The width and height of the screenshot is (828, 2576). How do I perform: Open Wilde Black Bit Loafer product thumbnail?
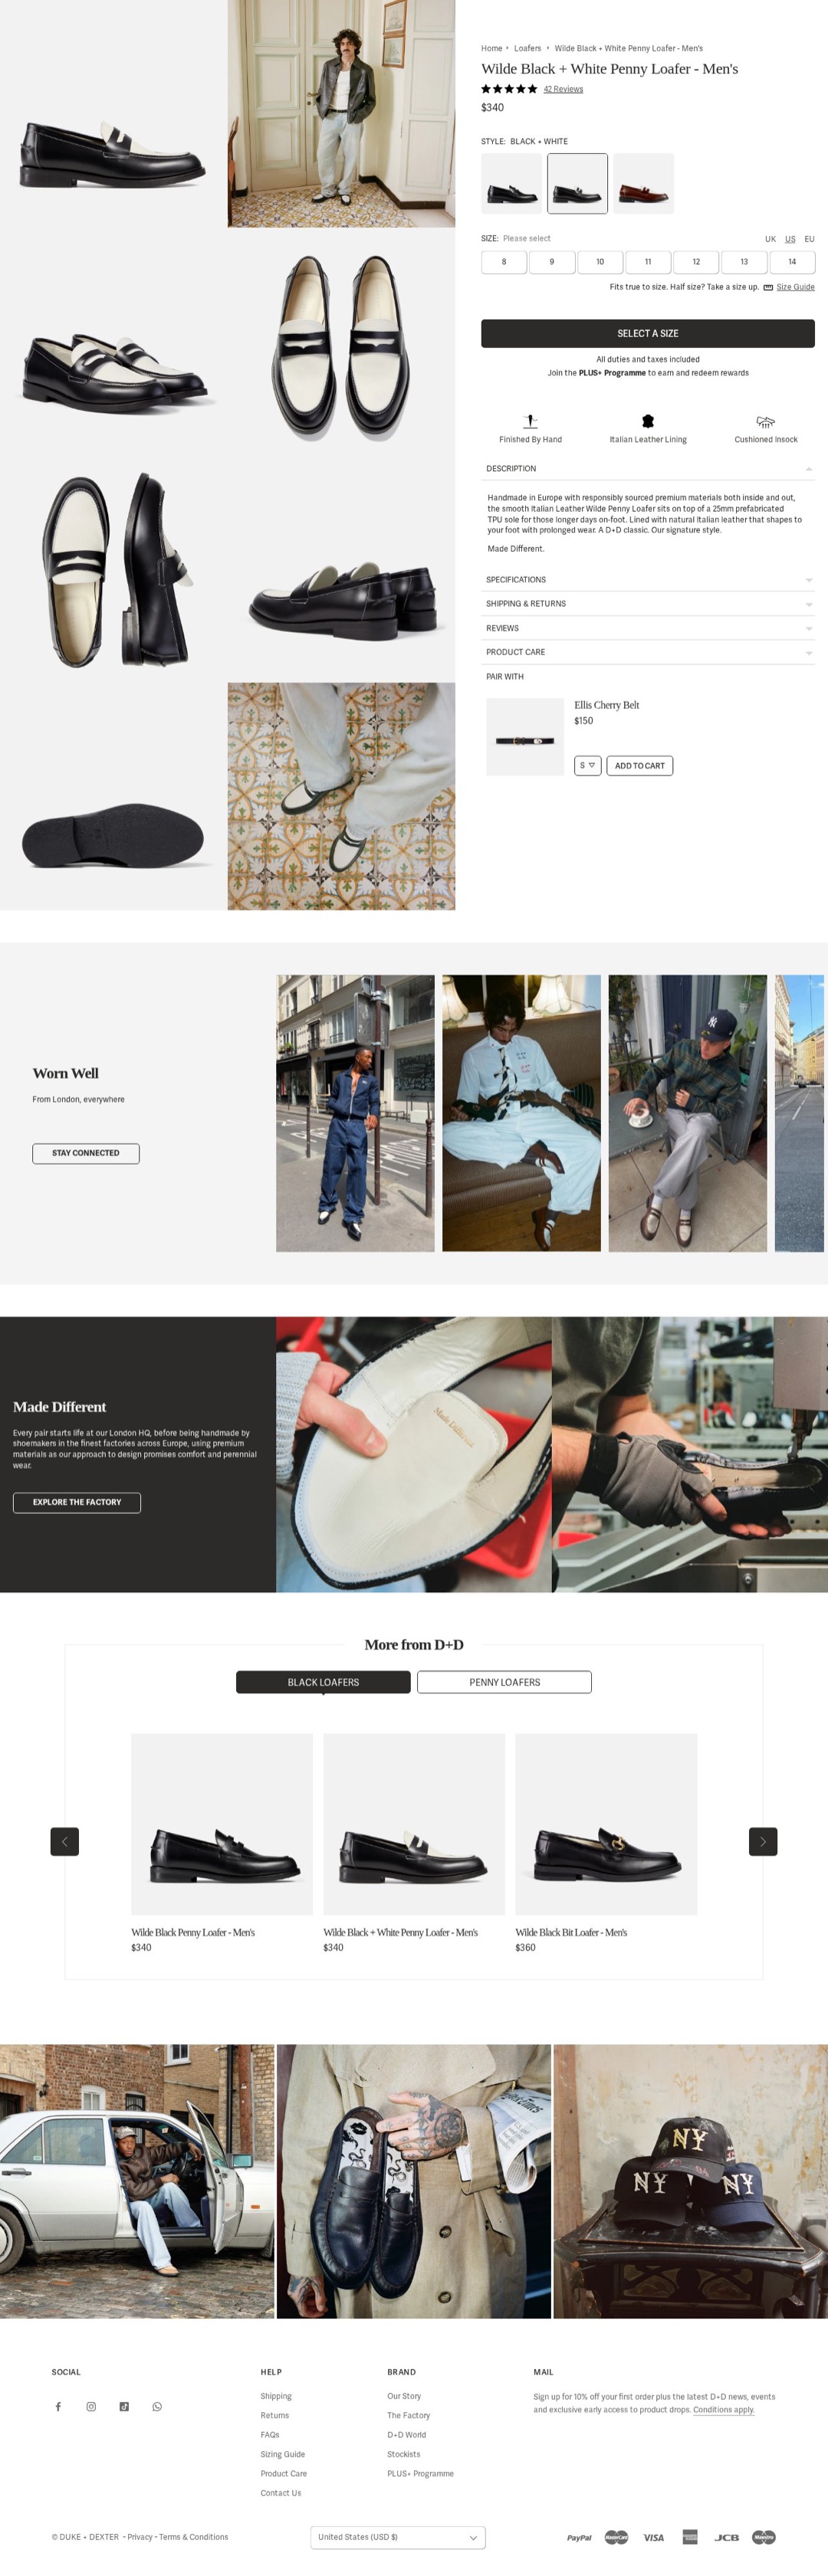[x=606, y=1824]
